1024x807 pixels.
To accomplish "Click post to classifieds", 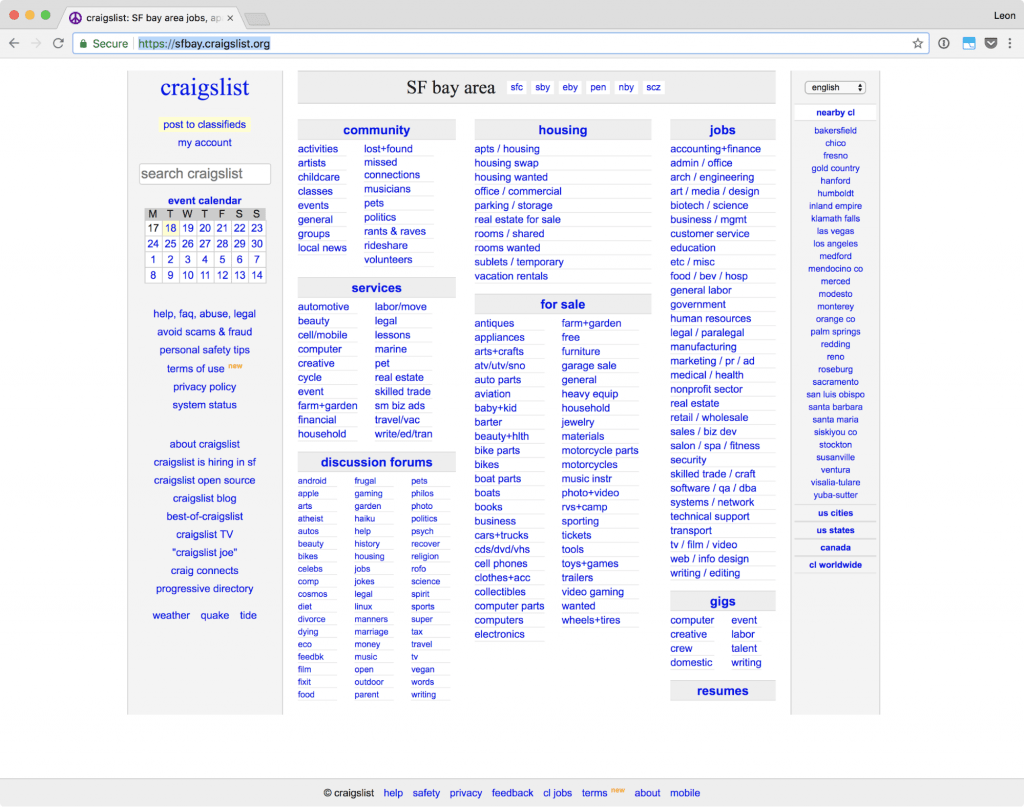I will pyautogui.click(x=204, y=124).
